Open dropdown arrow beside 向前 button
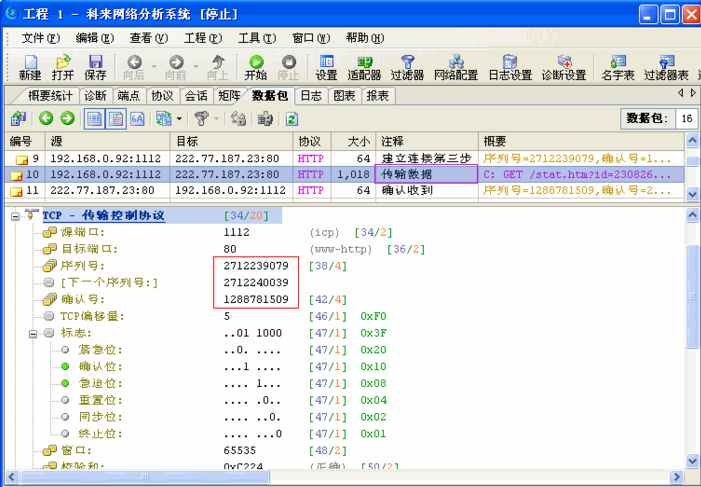Image resolution: width=701 pixels, height=487 pixels. tap(196, 67)
